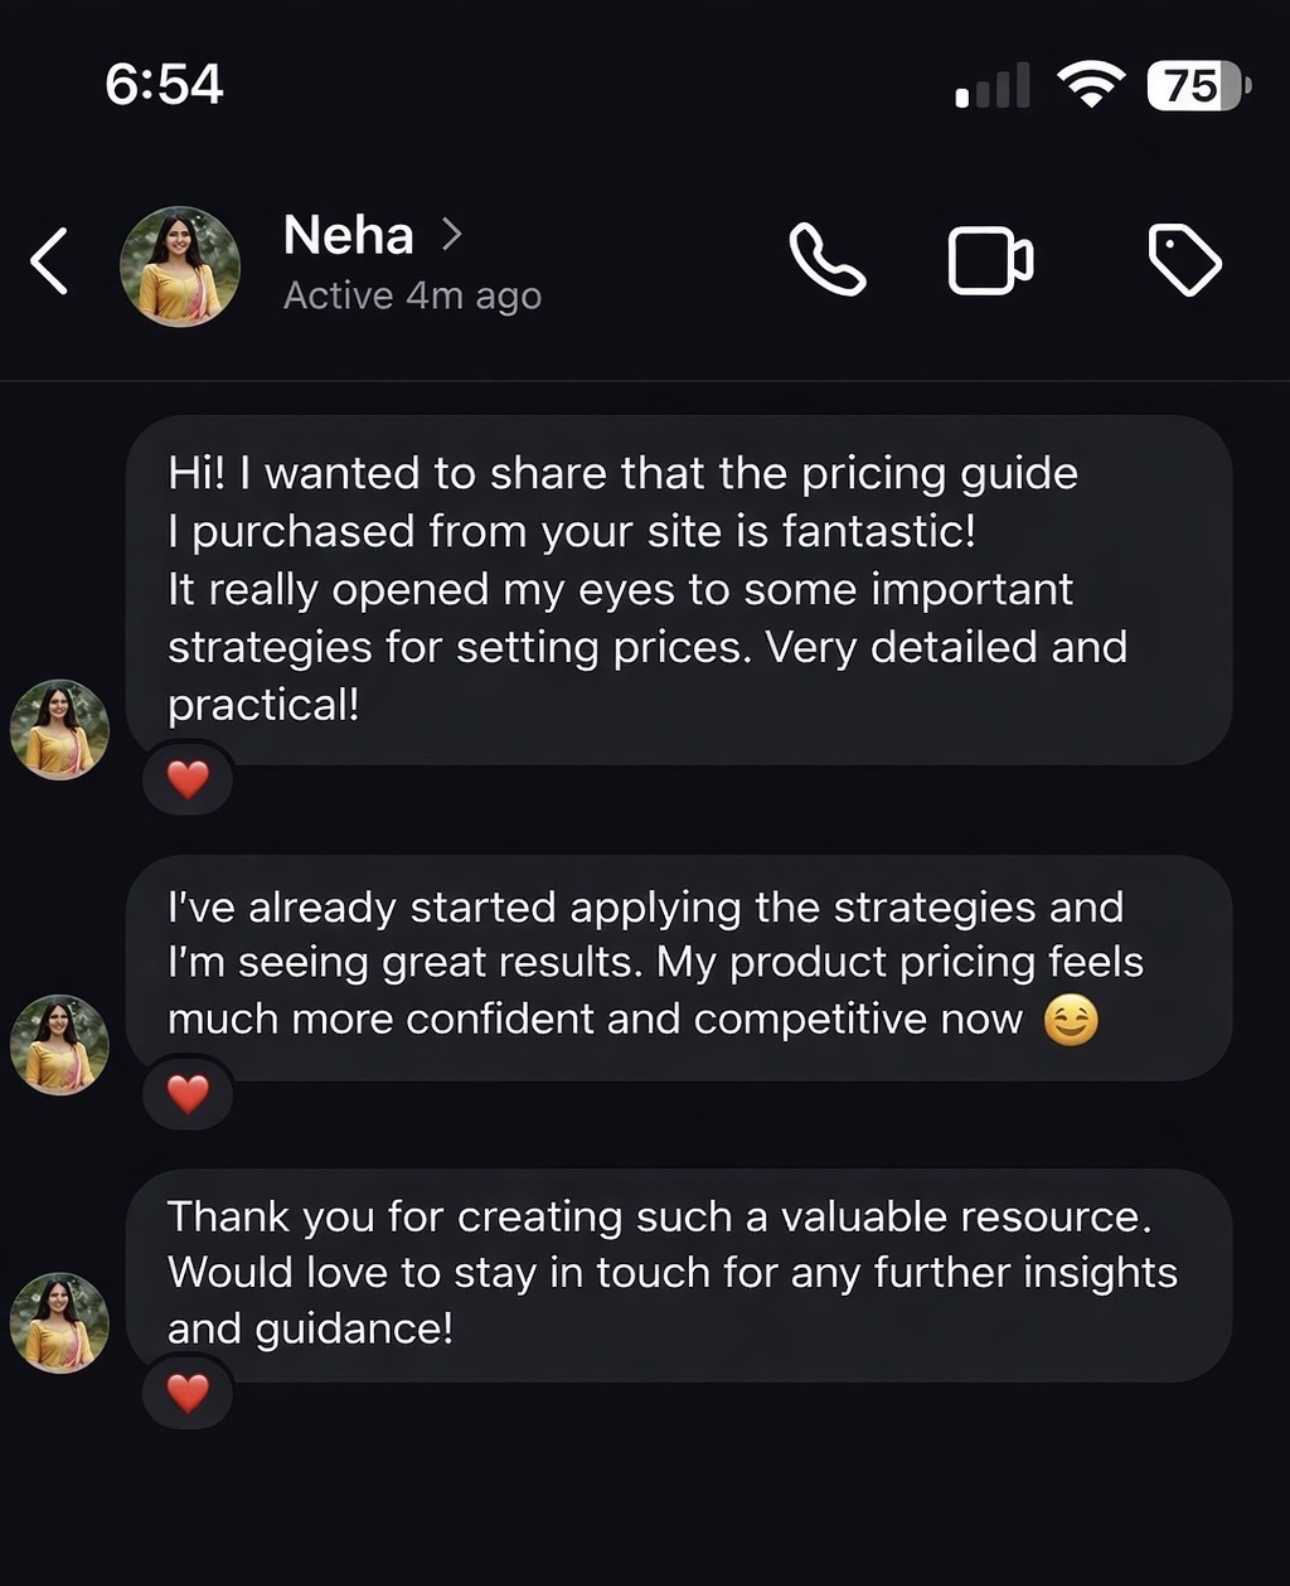The width and height of the screenshot is (1290, 1586).
Task: Select the 'pricing guide' message bubble
Action: click(678, 590)
